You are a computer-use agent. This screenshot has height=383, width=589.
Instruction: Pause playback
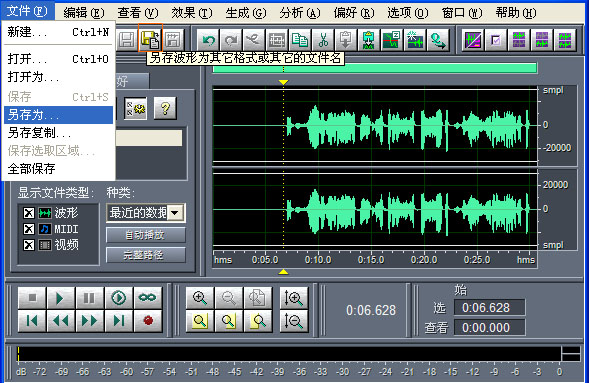(90, 298)
